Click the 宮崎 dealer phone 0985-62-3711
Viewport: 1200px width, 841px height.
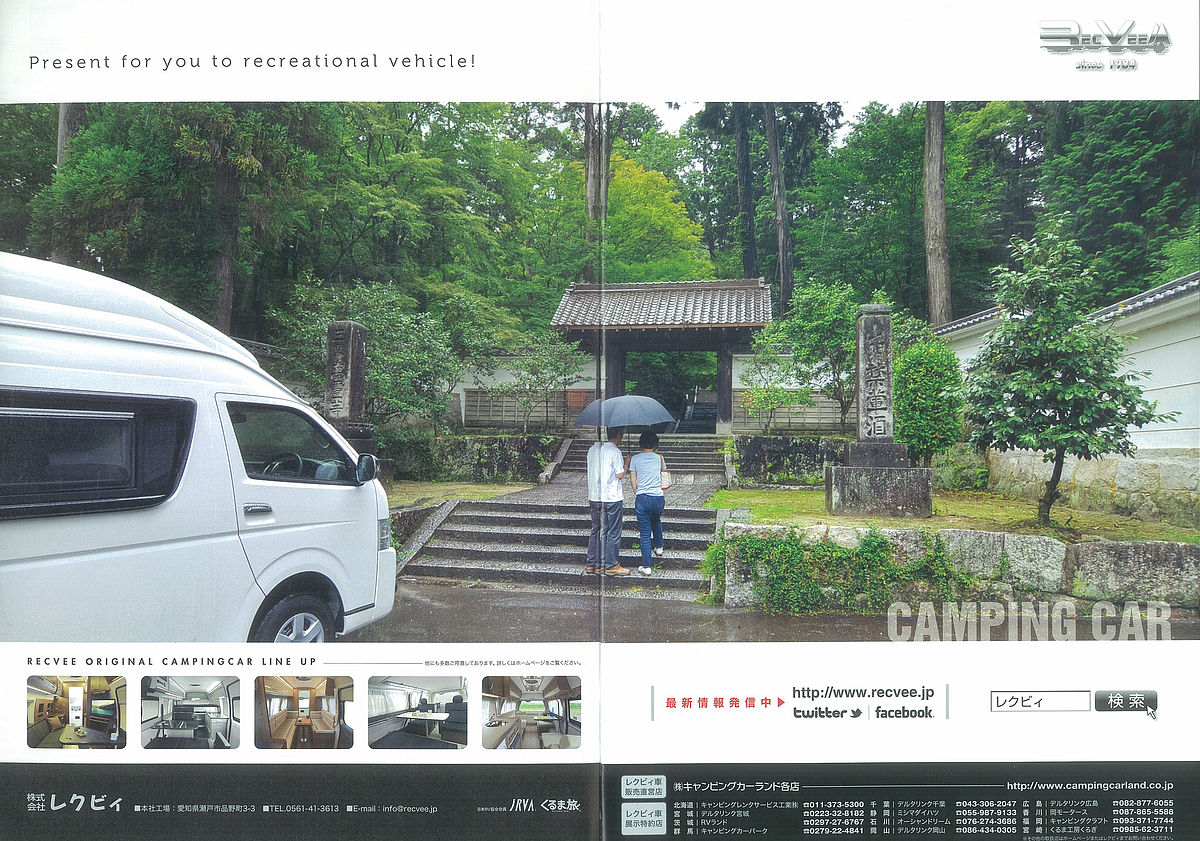pyautogui.click(x=1143, y=830)
